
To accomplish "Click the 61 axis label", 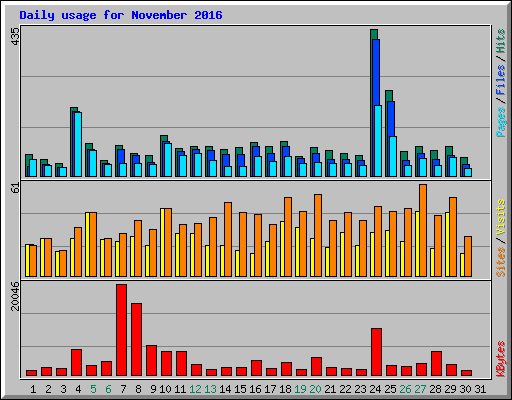I will coord(15,188).
